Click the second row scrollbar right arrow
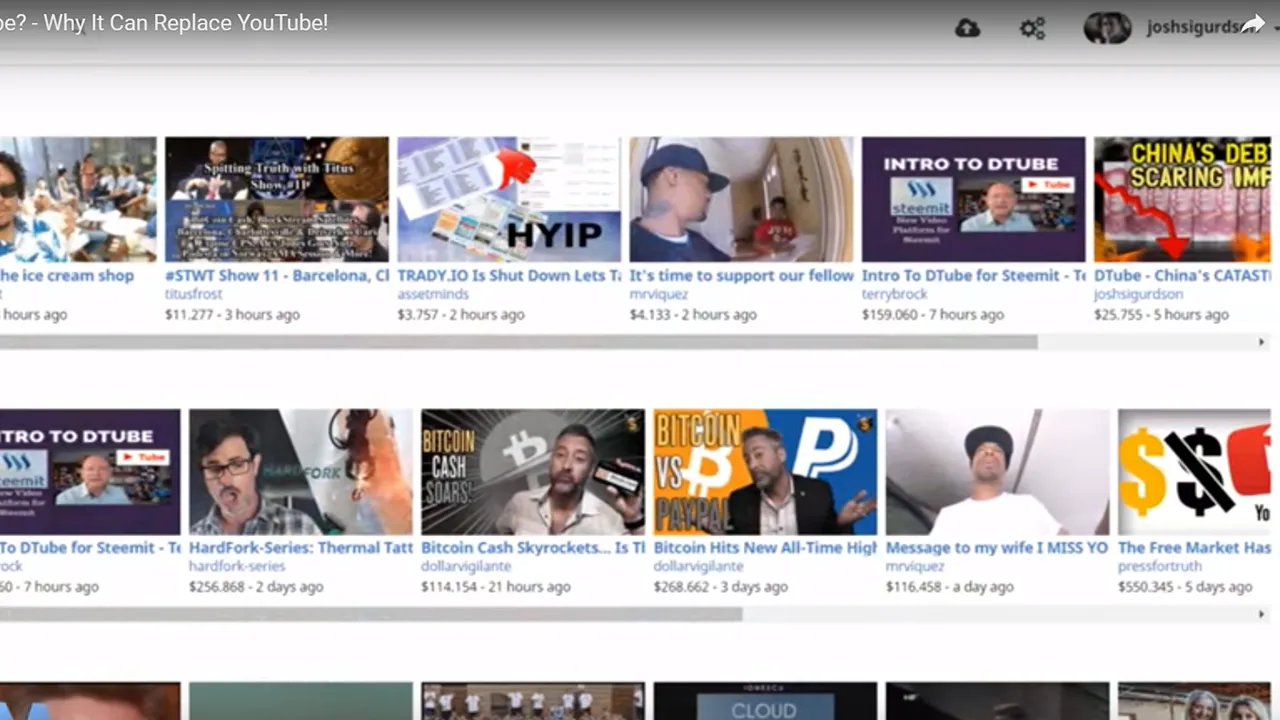1280x720 pixels. (x=1261, y=614)
